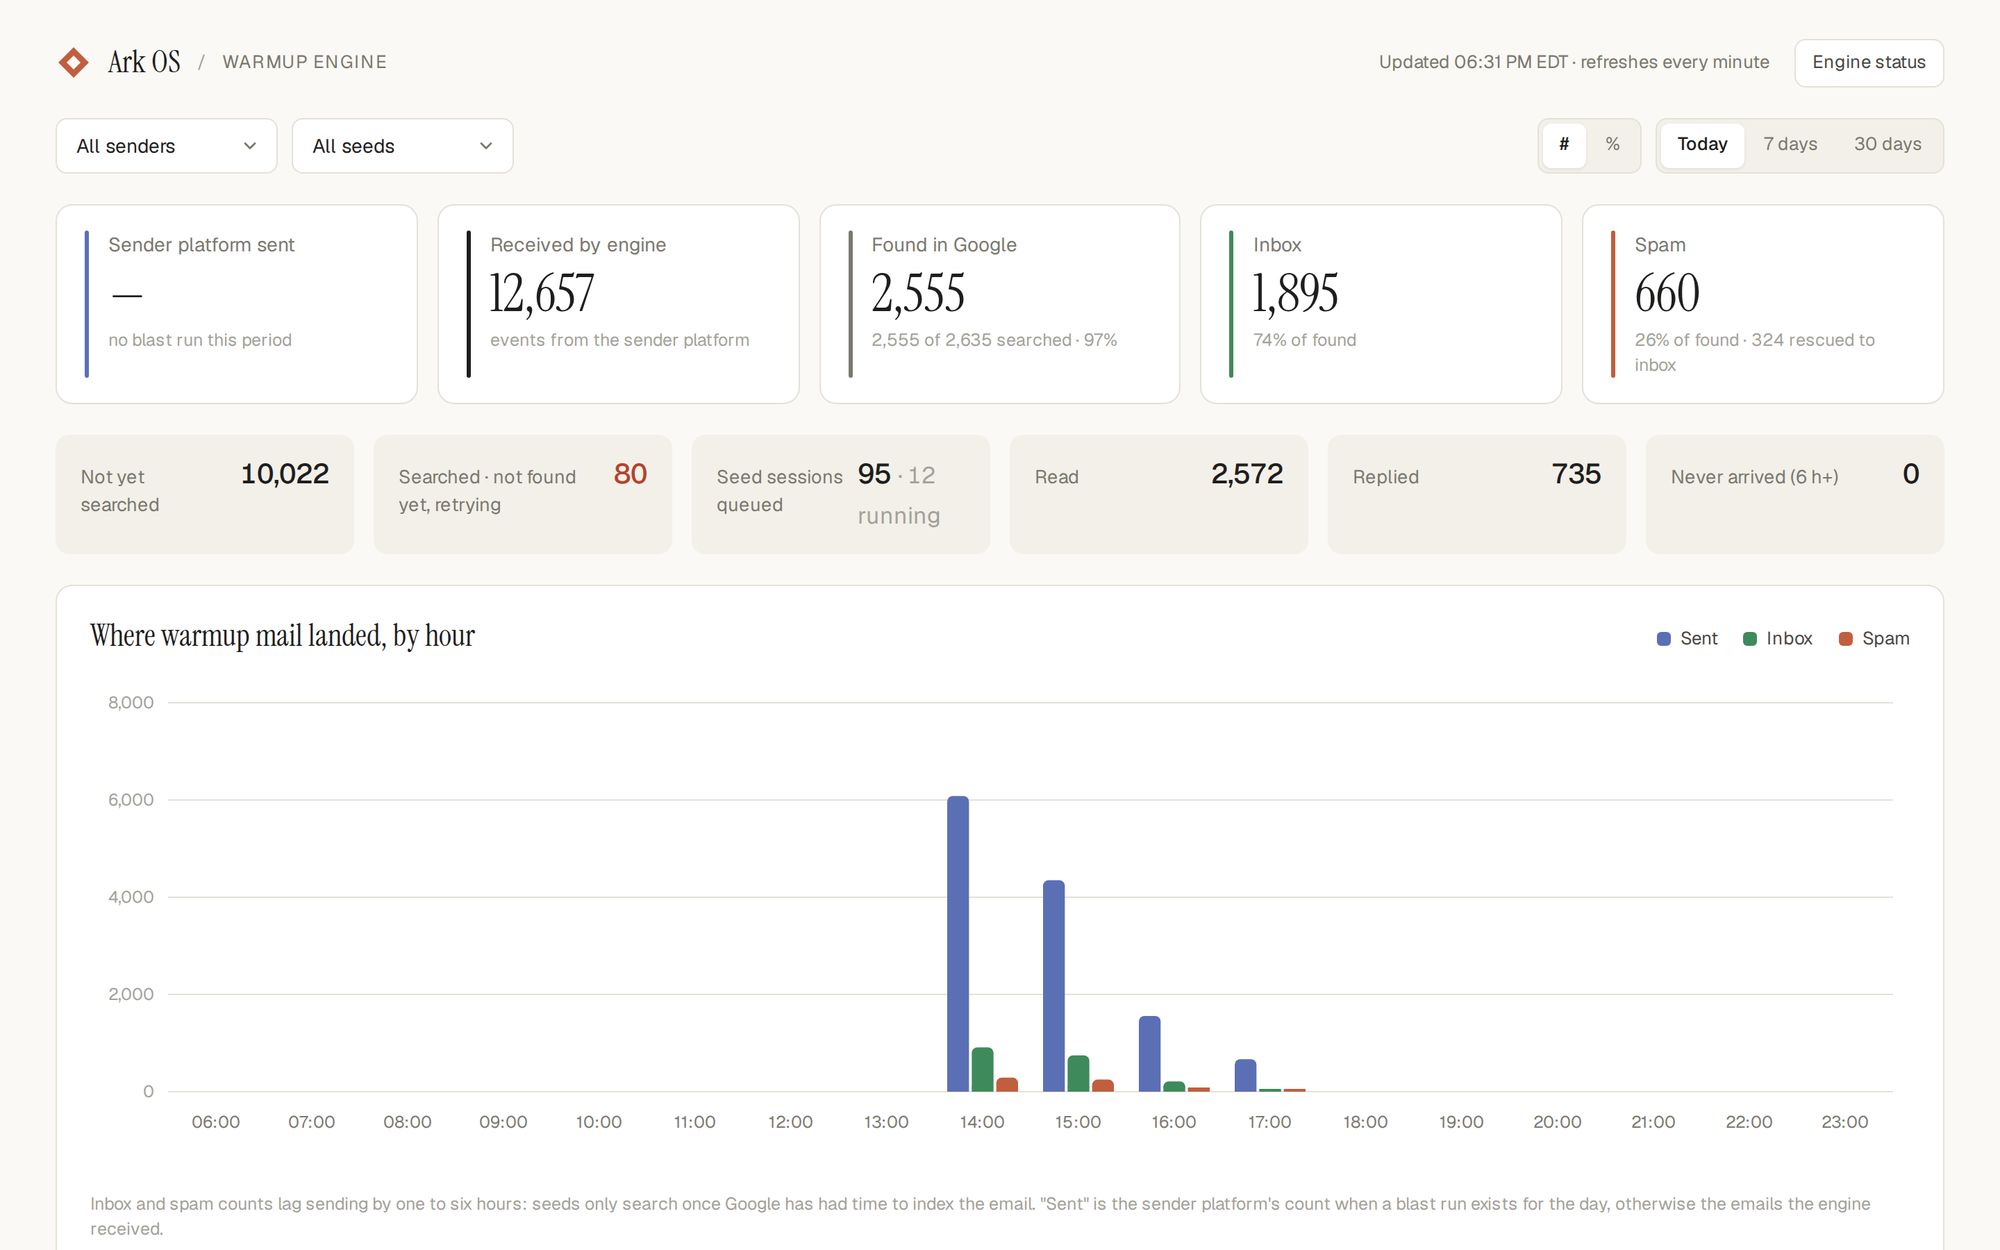Click the Replied value 735
This screenshot has width=2000, height=1250.
click(x=1576, y=474)
